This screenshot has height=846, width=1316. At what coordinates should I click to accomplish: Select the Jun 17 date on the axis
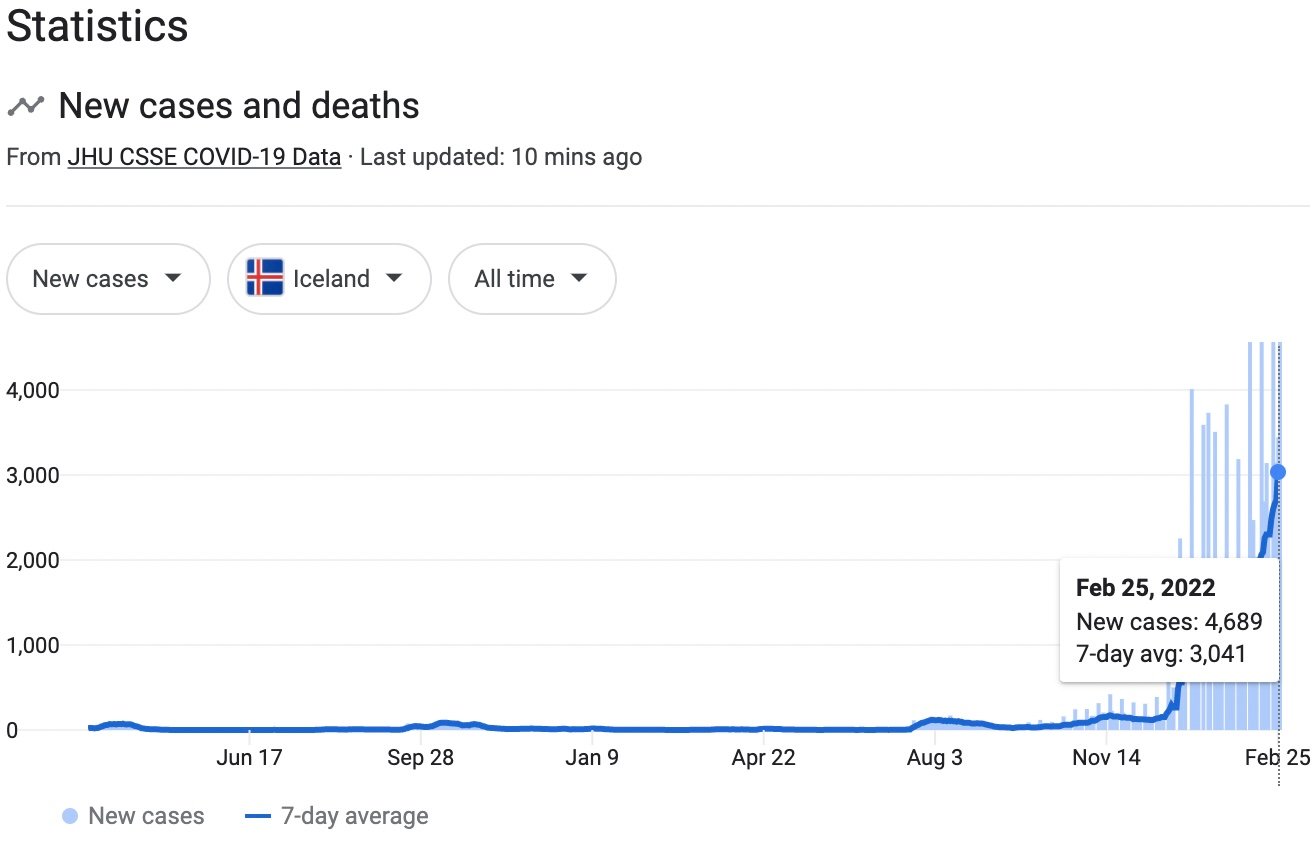tap(249, 758)
